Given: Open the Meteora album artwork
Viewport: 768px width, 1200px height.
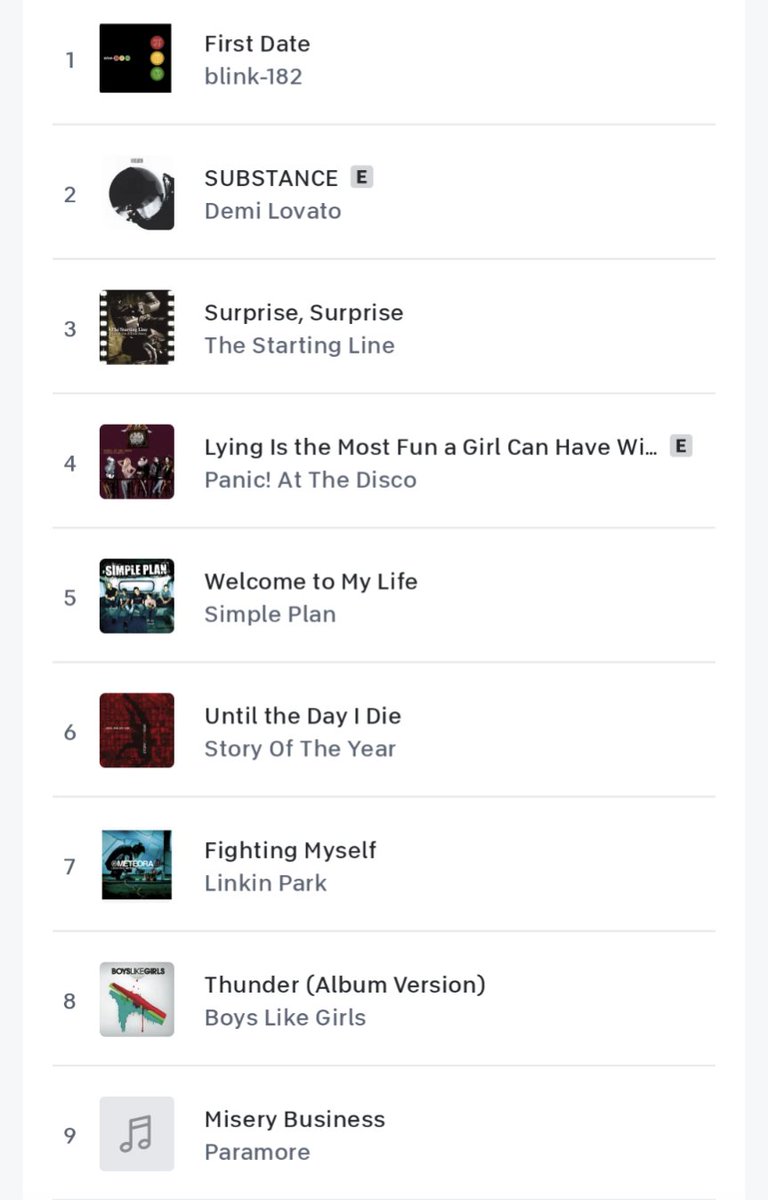Looking at the screenshot, I should click(136, 865).
